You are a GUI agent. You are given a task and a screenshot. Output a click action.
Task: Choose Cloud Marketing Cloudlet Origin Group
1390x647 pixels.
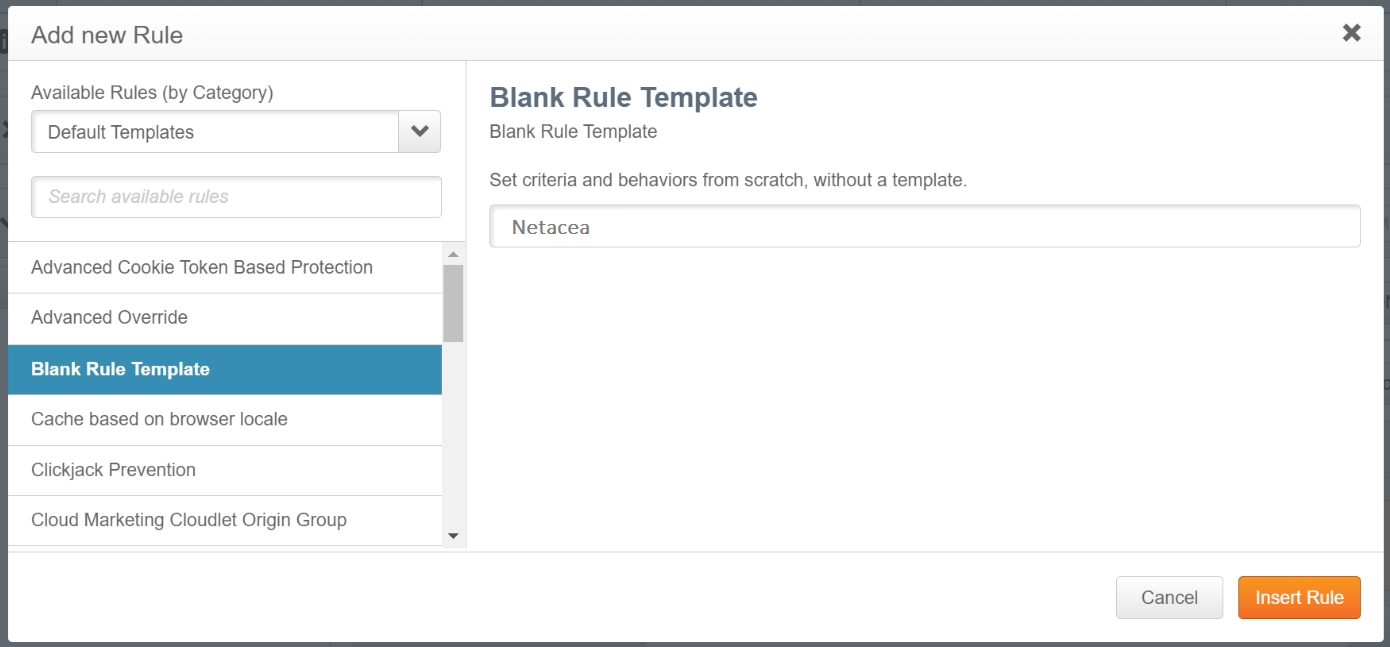click(x=189, y=520)
